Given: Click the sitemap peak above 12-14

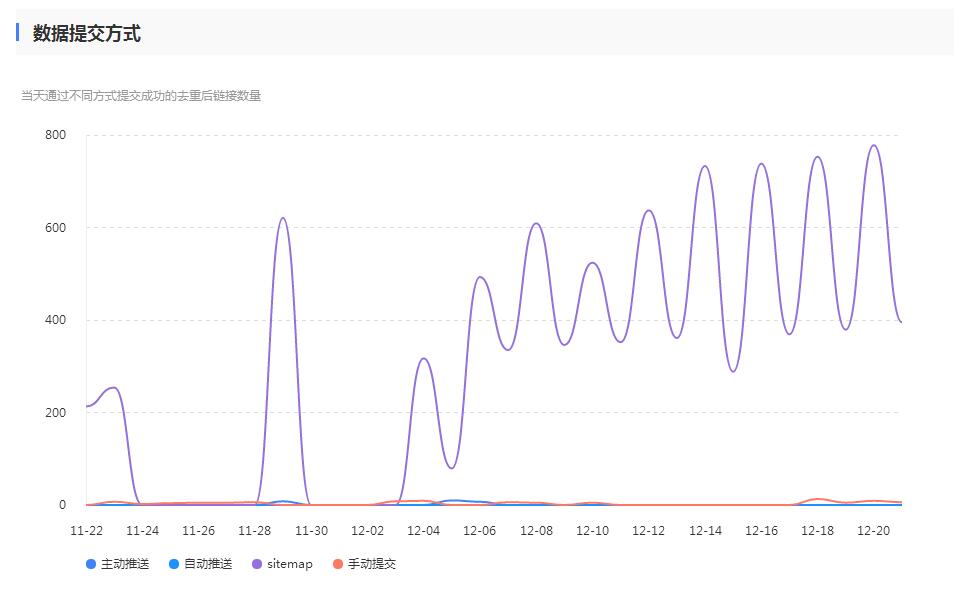Looking at the screenshot, I should 705,165.
